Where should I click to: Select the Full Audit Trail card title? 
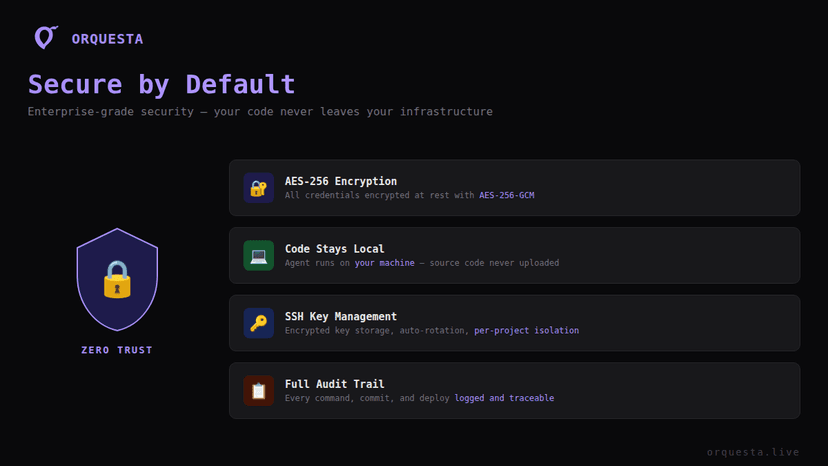pos(334,384)
